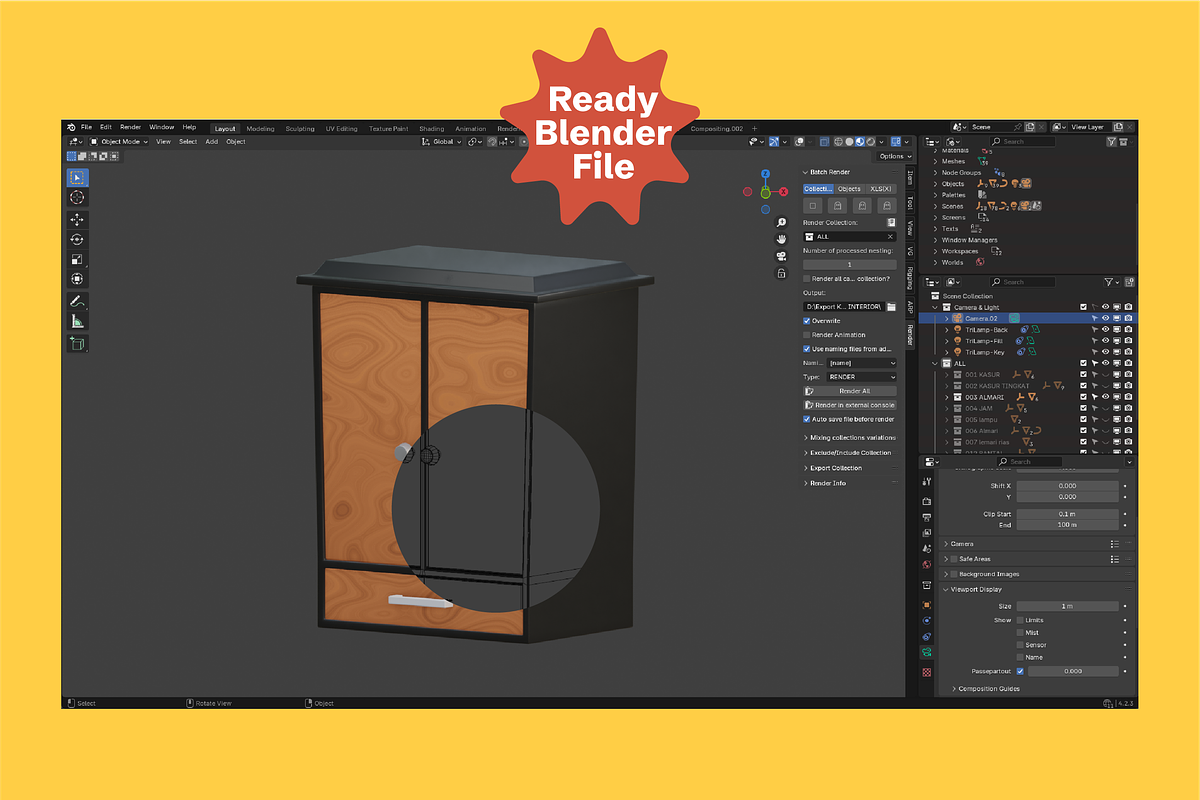This screenshot has width=1200, height=800.
Task: Switch to the UV Editing workspace tab
Action: [342, 129]
